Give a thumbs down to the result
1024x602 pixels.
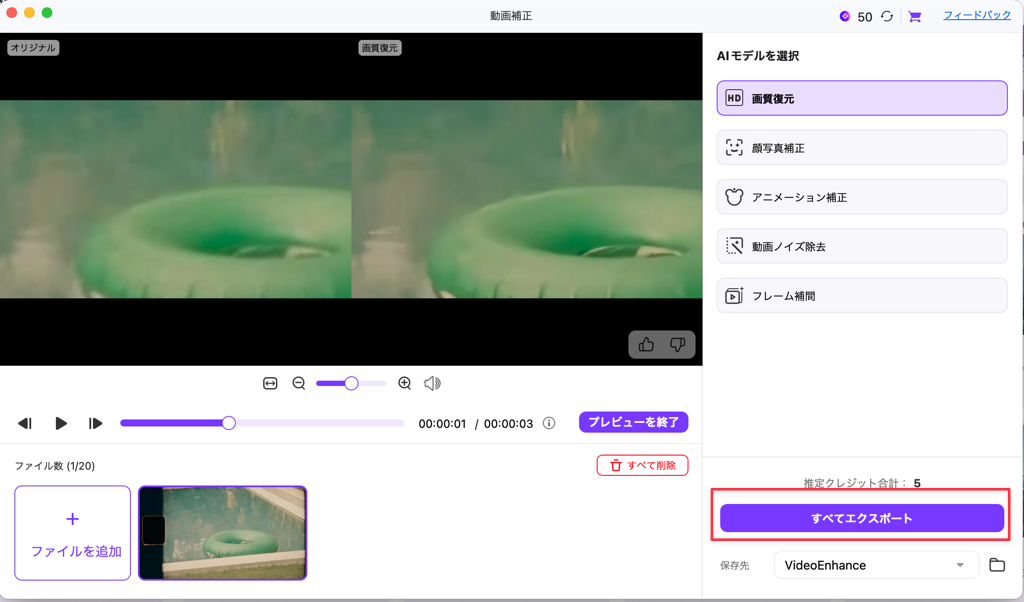click(x=678, y=344)
